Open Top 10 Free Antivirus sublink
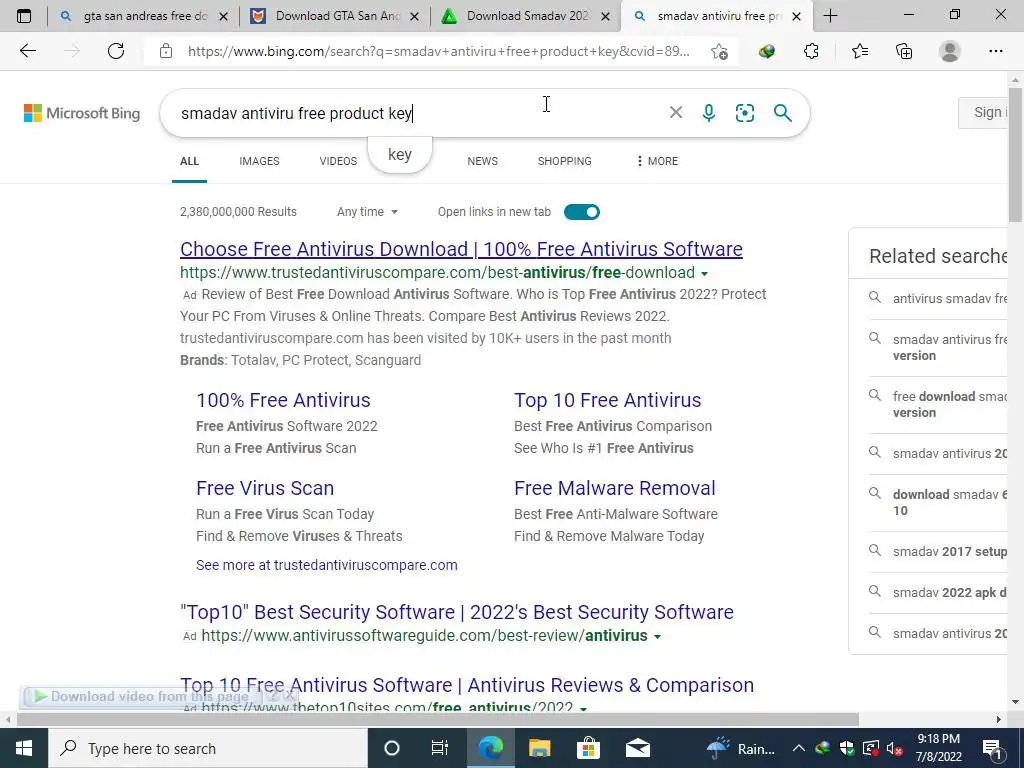 607,400
